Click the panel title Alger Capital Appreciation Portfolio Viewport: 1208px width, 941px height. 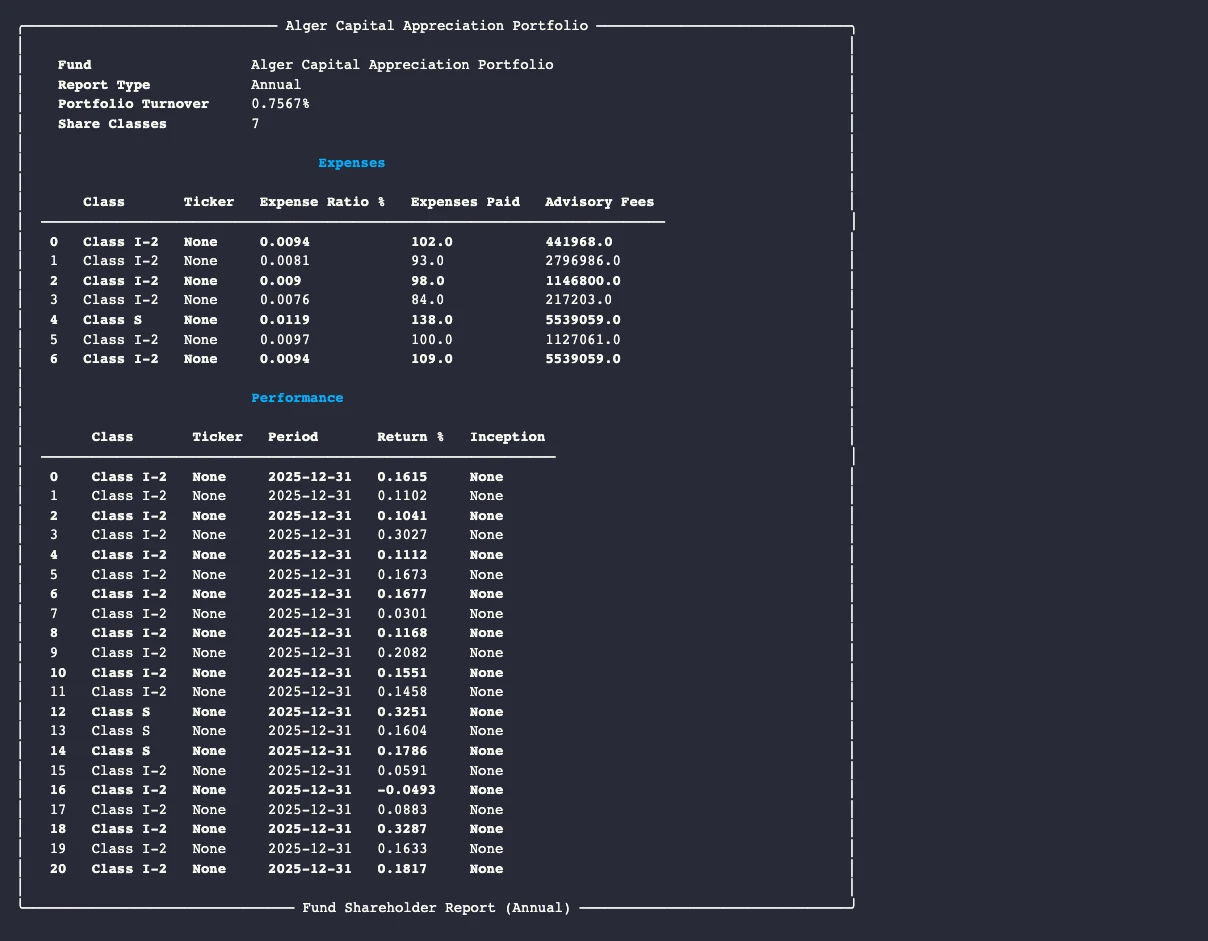pyautogui.click(x=436, y=26)
